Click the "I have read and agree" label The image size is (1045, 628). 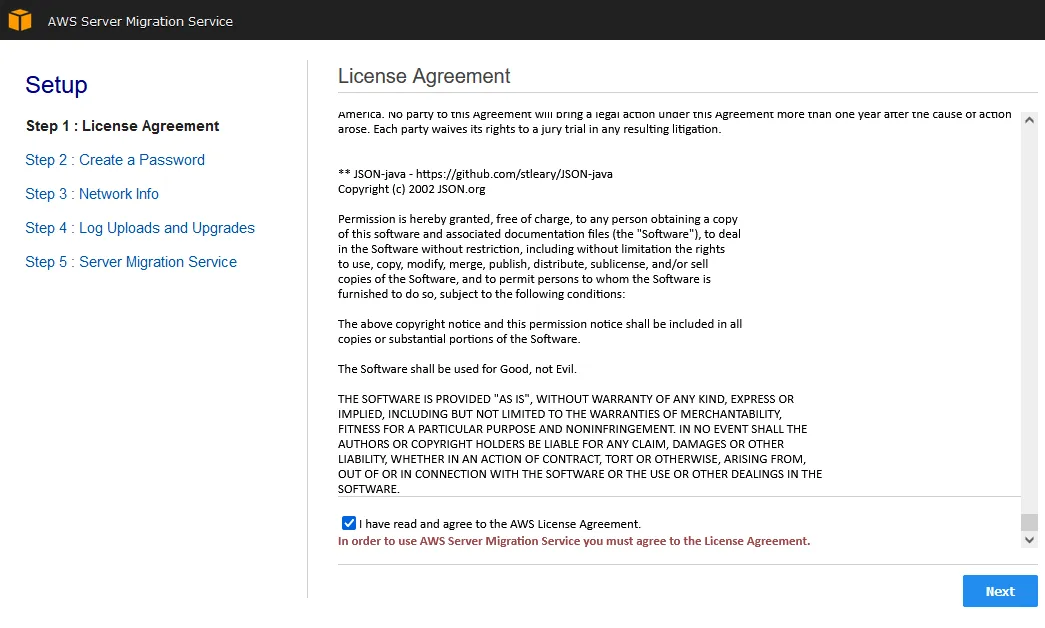pos(500,524)
